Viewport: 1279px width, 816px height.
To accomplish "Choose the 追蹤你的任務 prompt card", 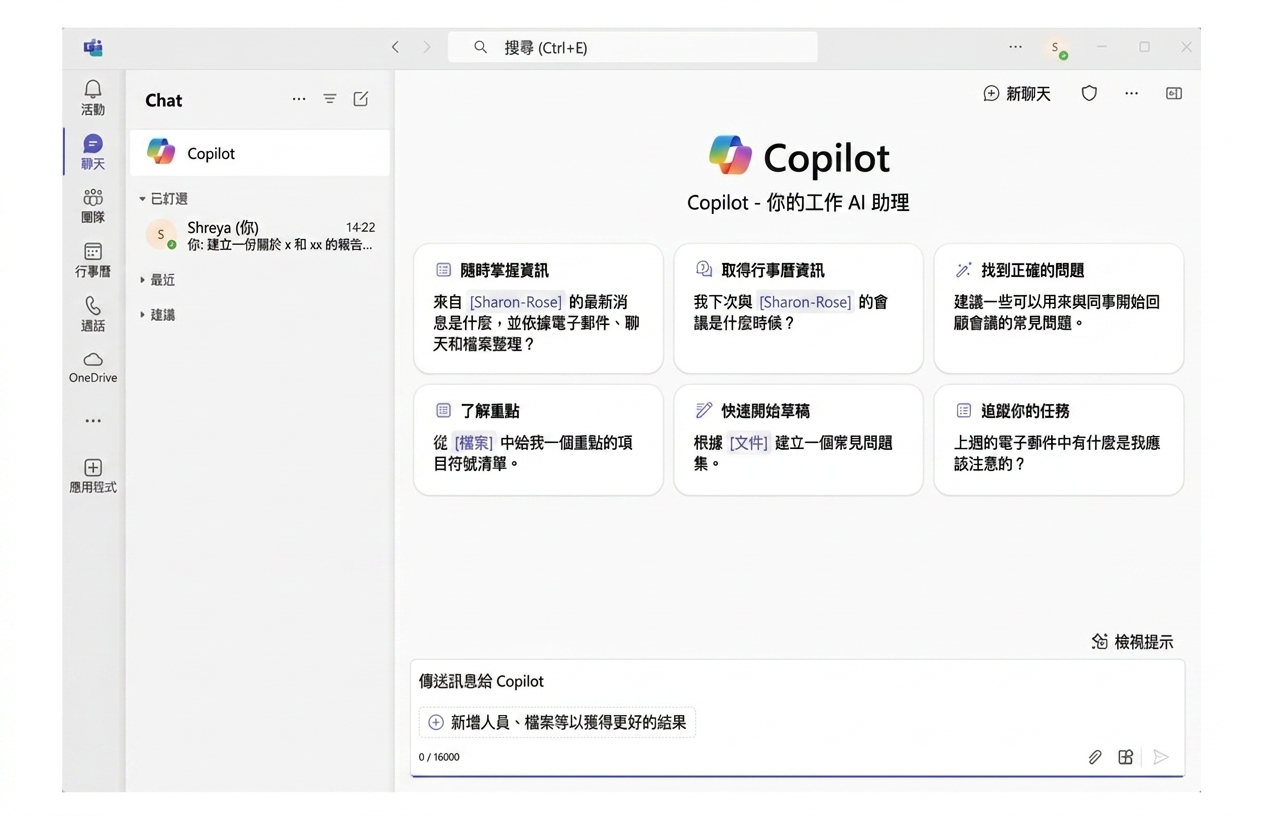I will [x=1059, y=440].
